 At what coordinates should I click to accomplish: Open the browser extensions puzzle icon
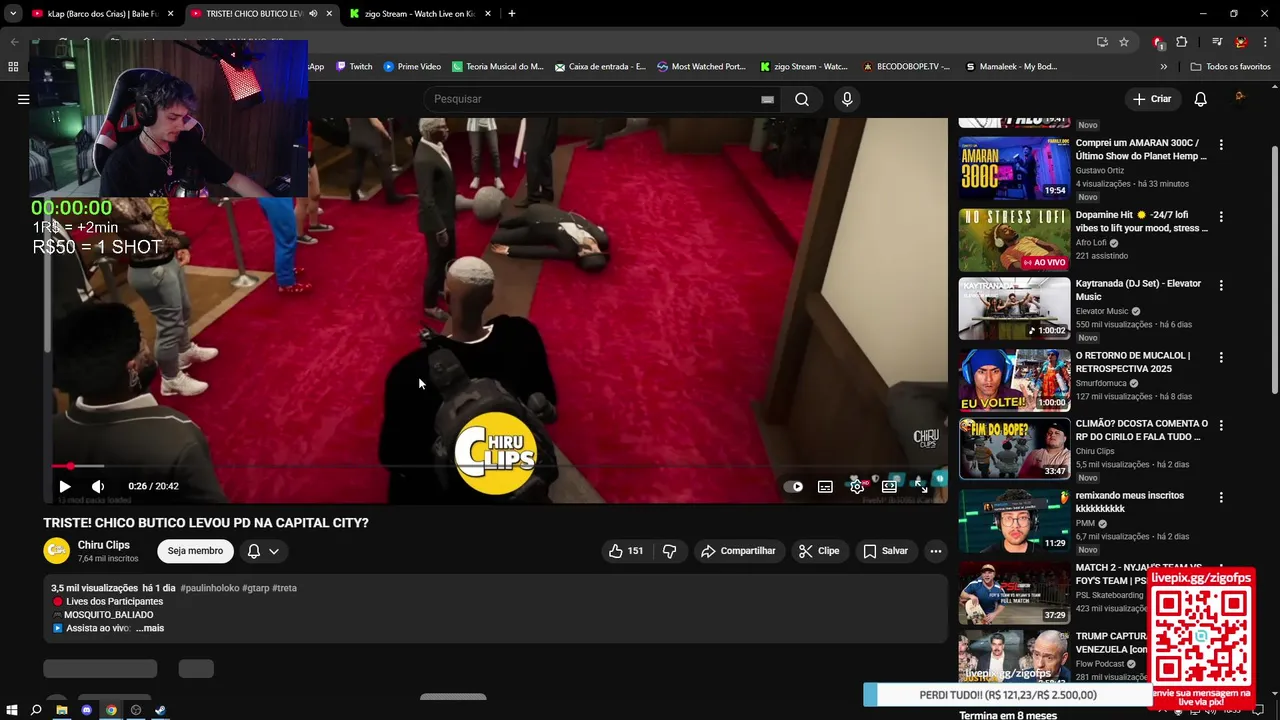[x=1182, y=42]
